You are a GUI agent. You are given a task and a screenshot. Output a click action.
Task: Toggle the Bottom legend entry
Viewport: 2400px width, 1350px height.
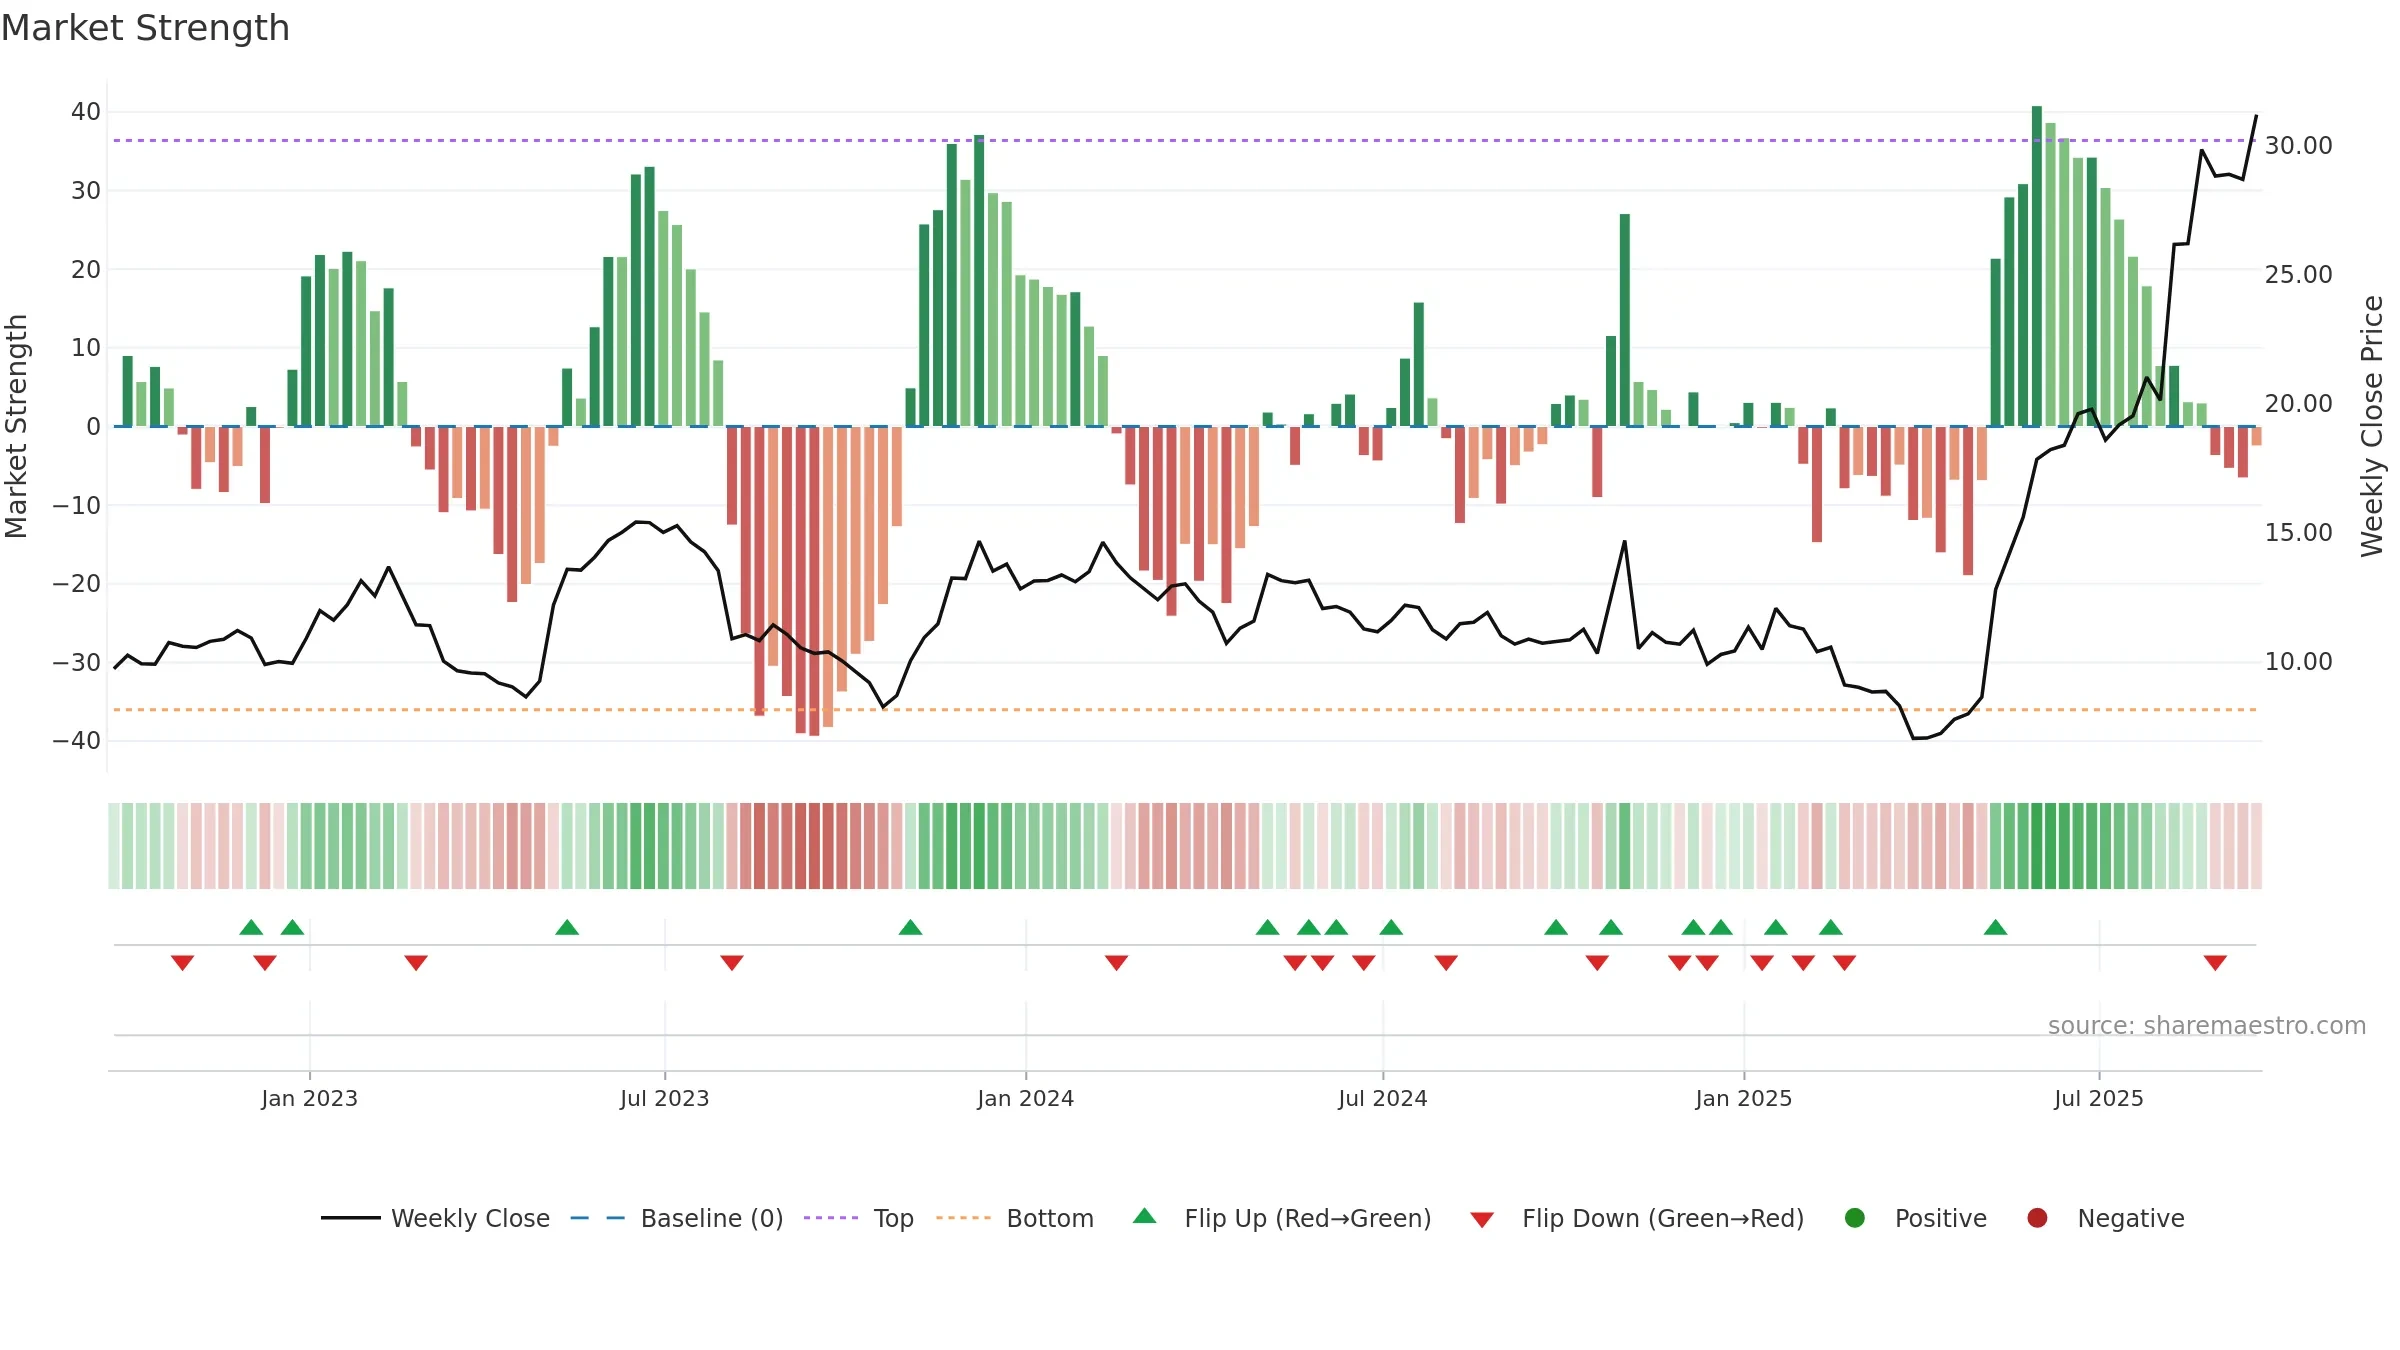coord(1015,1218)
